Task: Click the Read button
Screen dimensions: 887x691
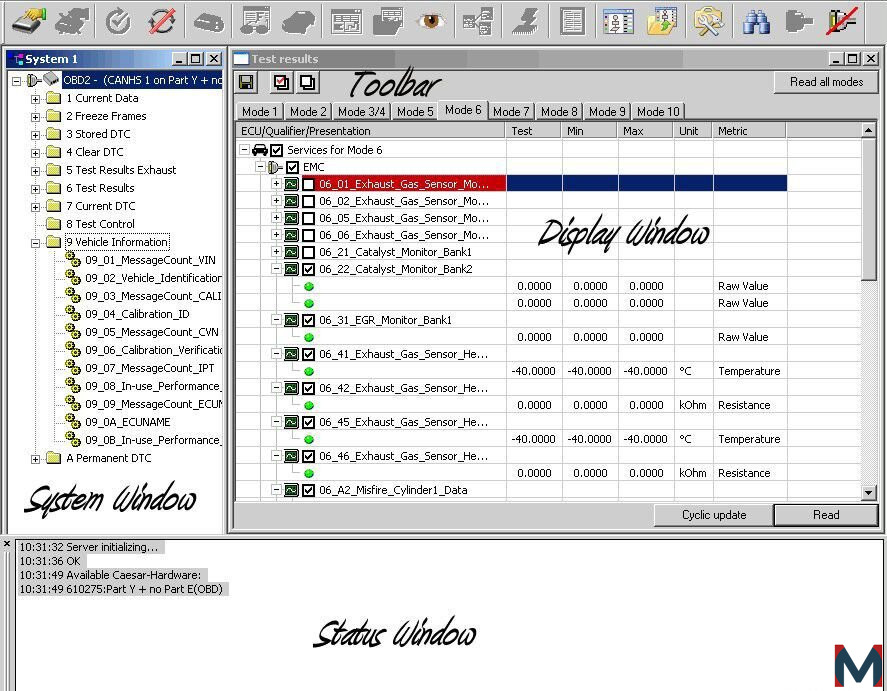Action: coord(826,515)
